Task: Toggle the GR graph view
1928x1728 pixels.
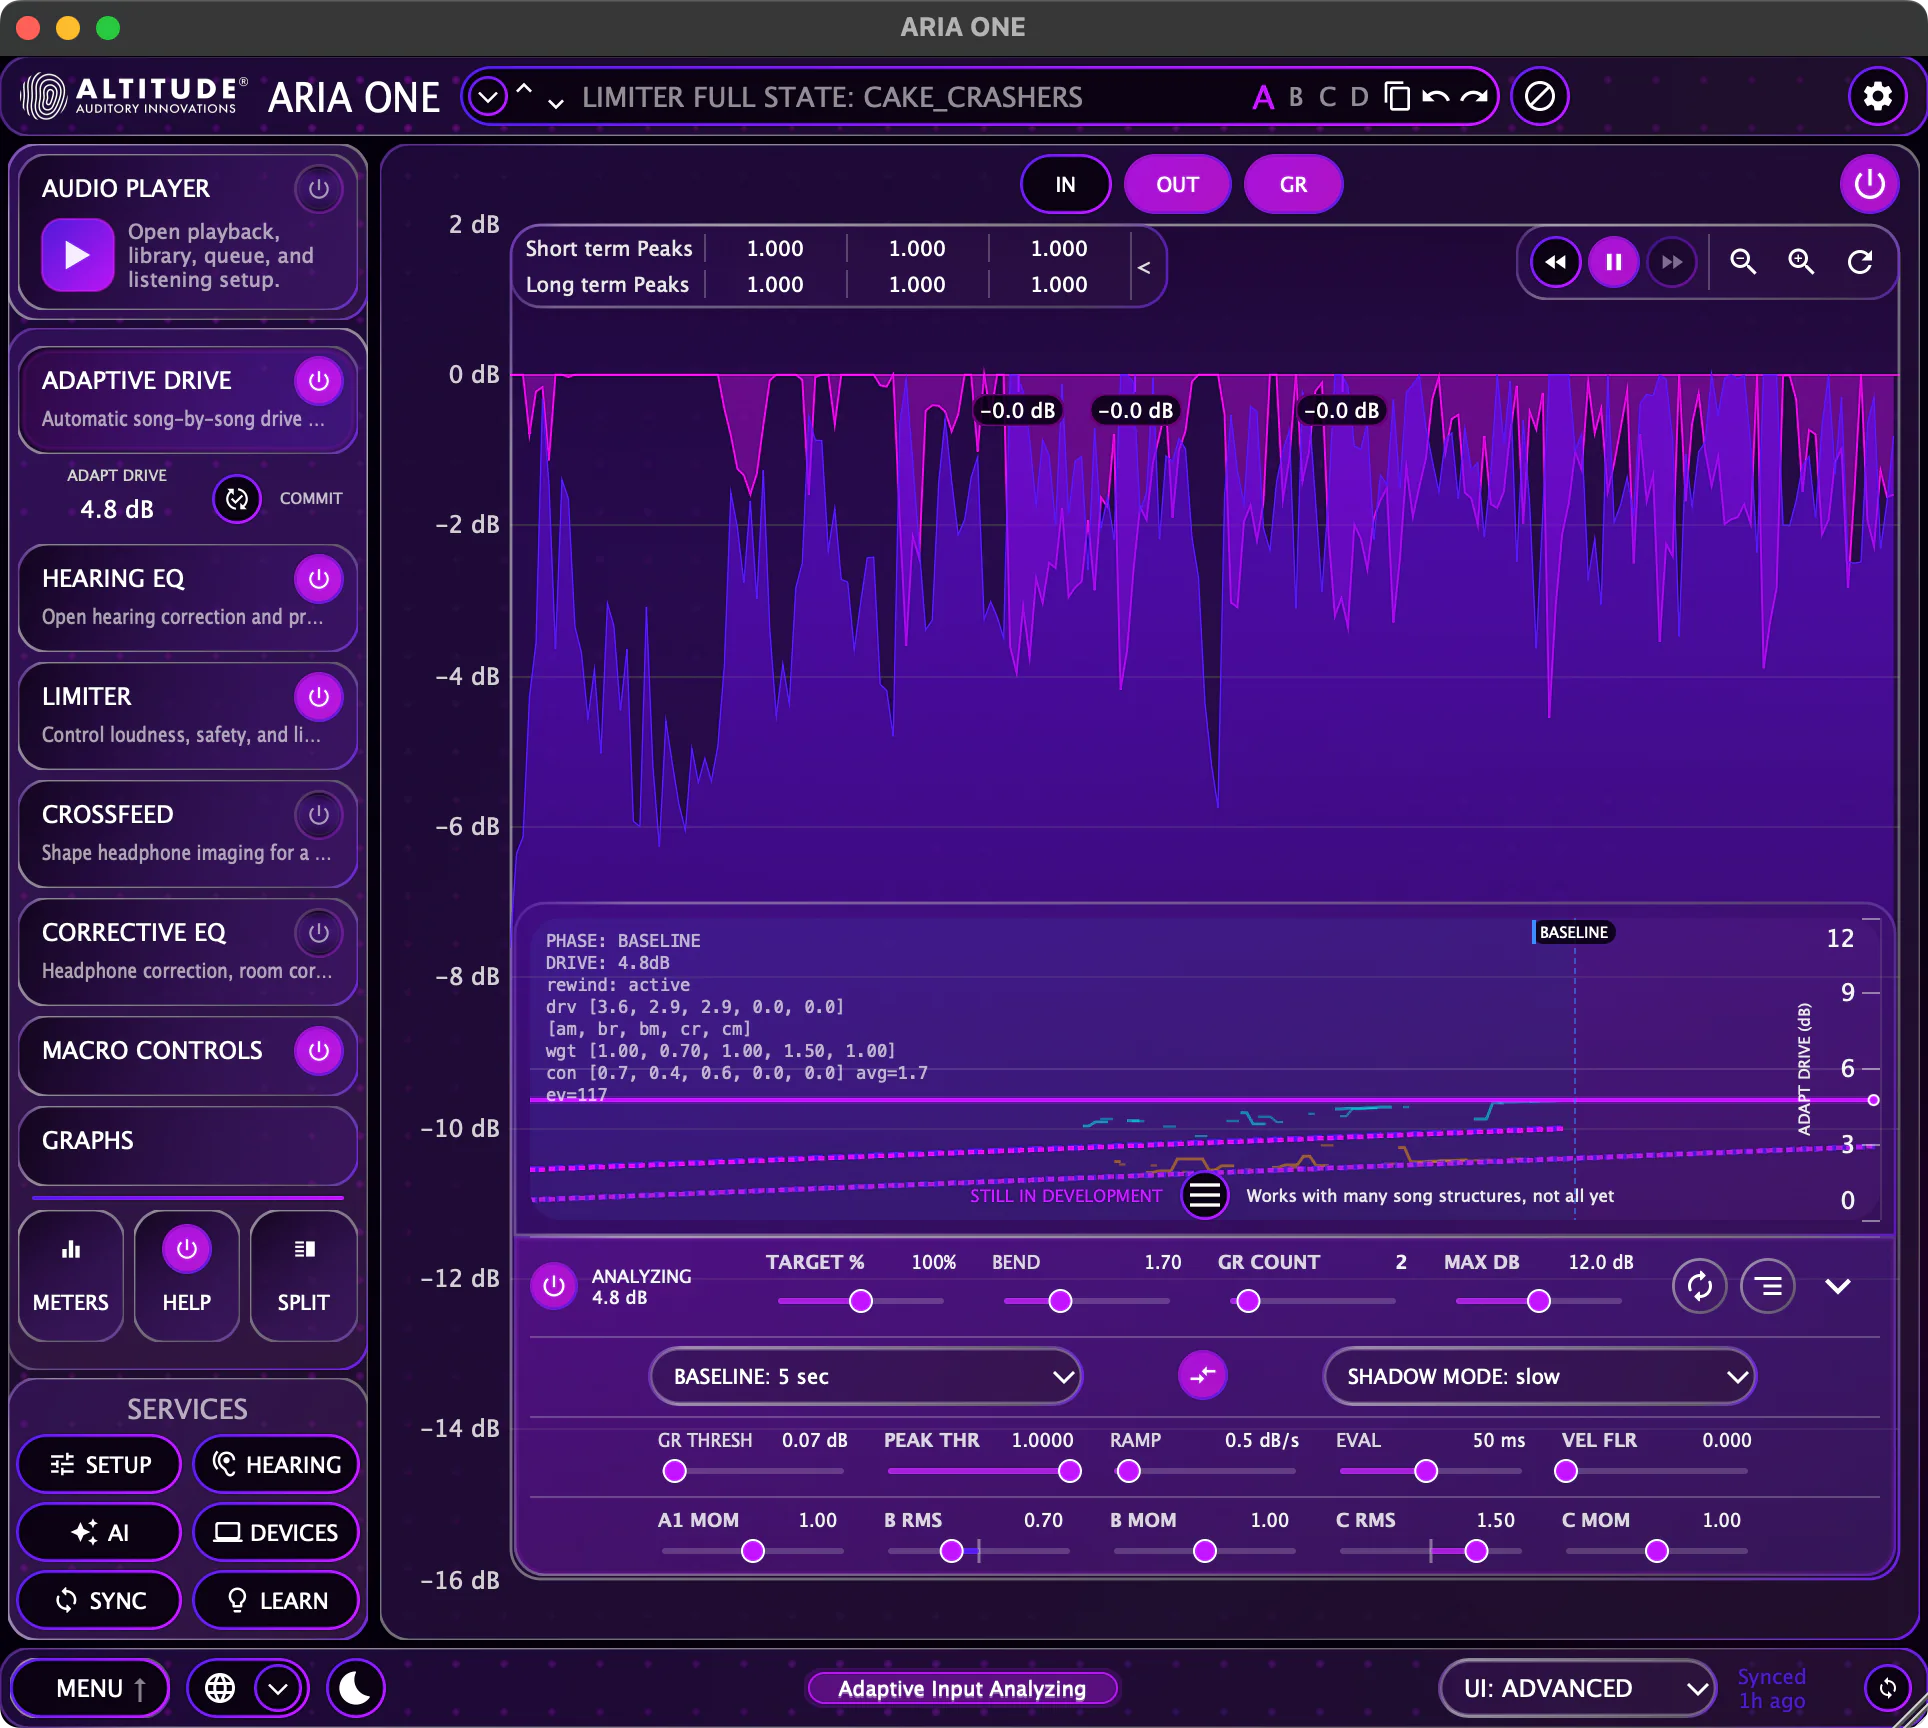Action: tap(1294, 185)
